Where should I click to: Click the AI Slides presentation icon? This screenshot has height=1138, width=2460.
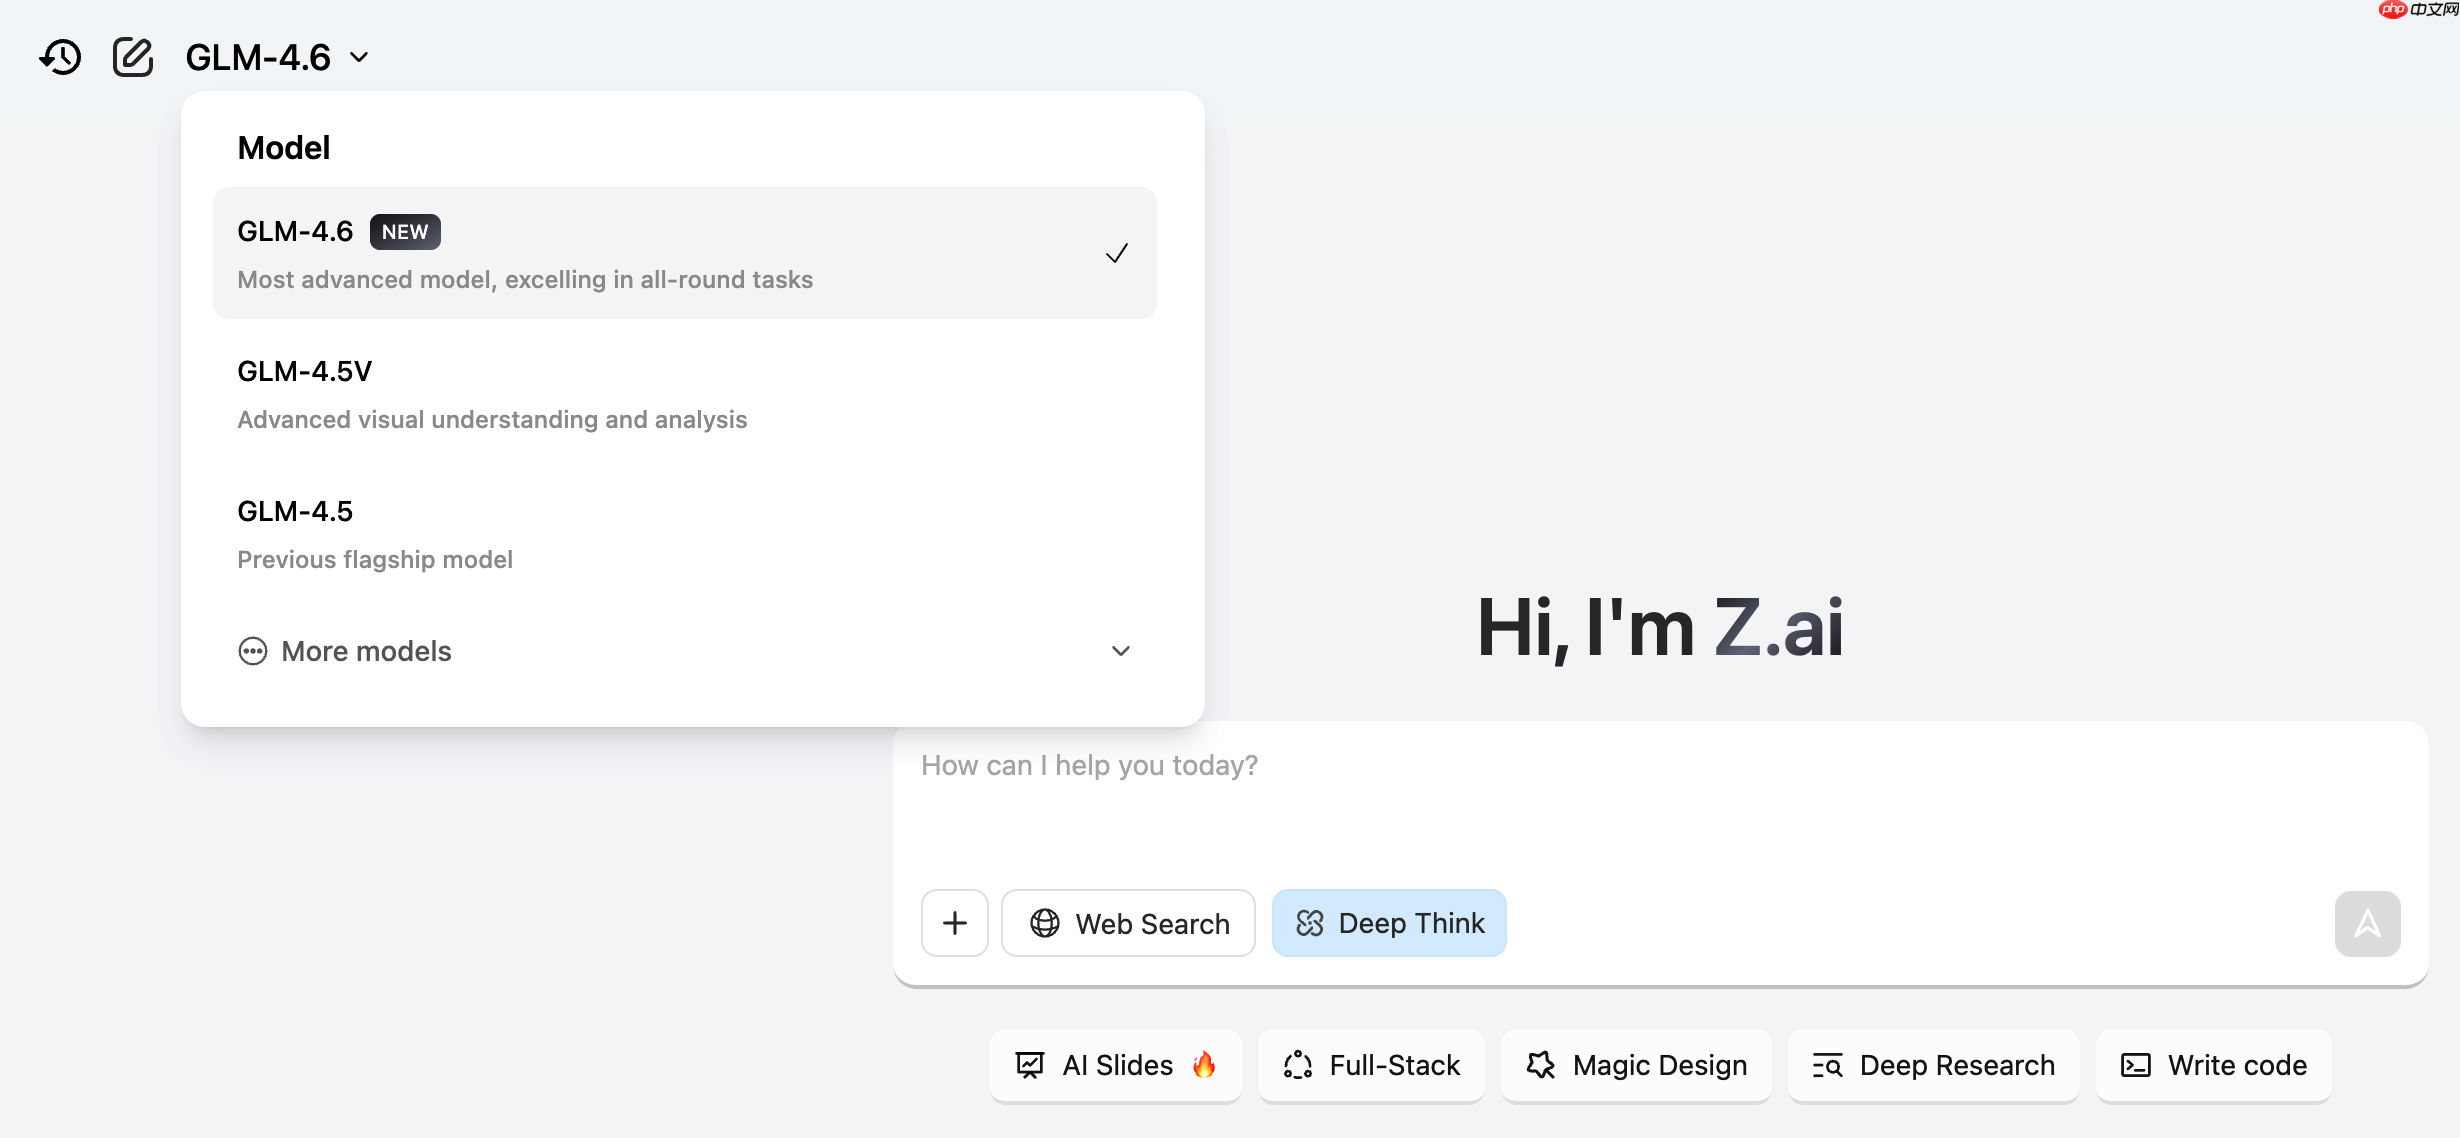1029,1065
